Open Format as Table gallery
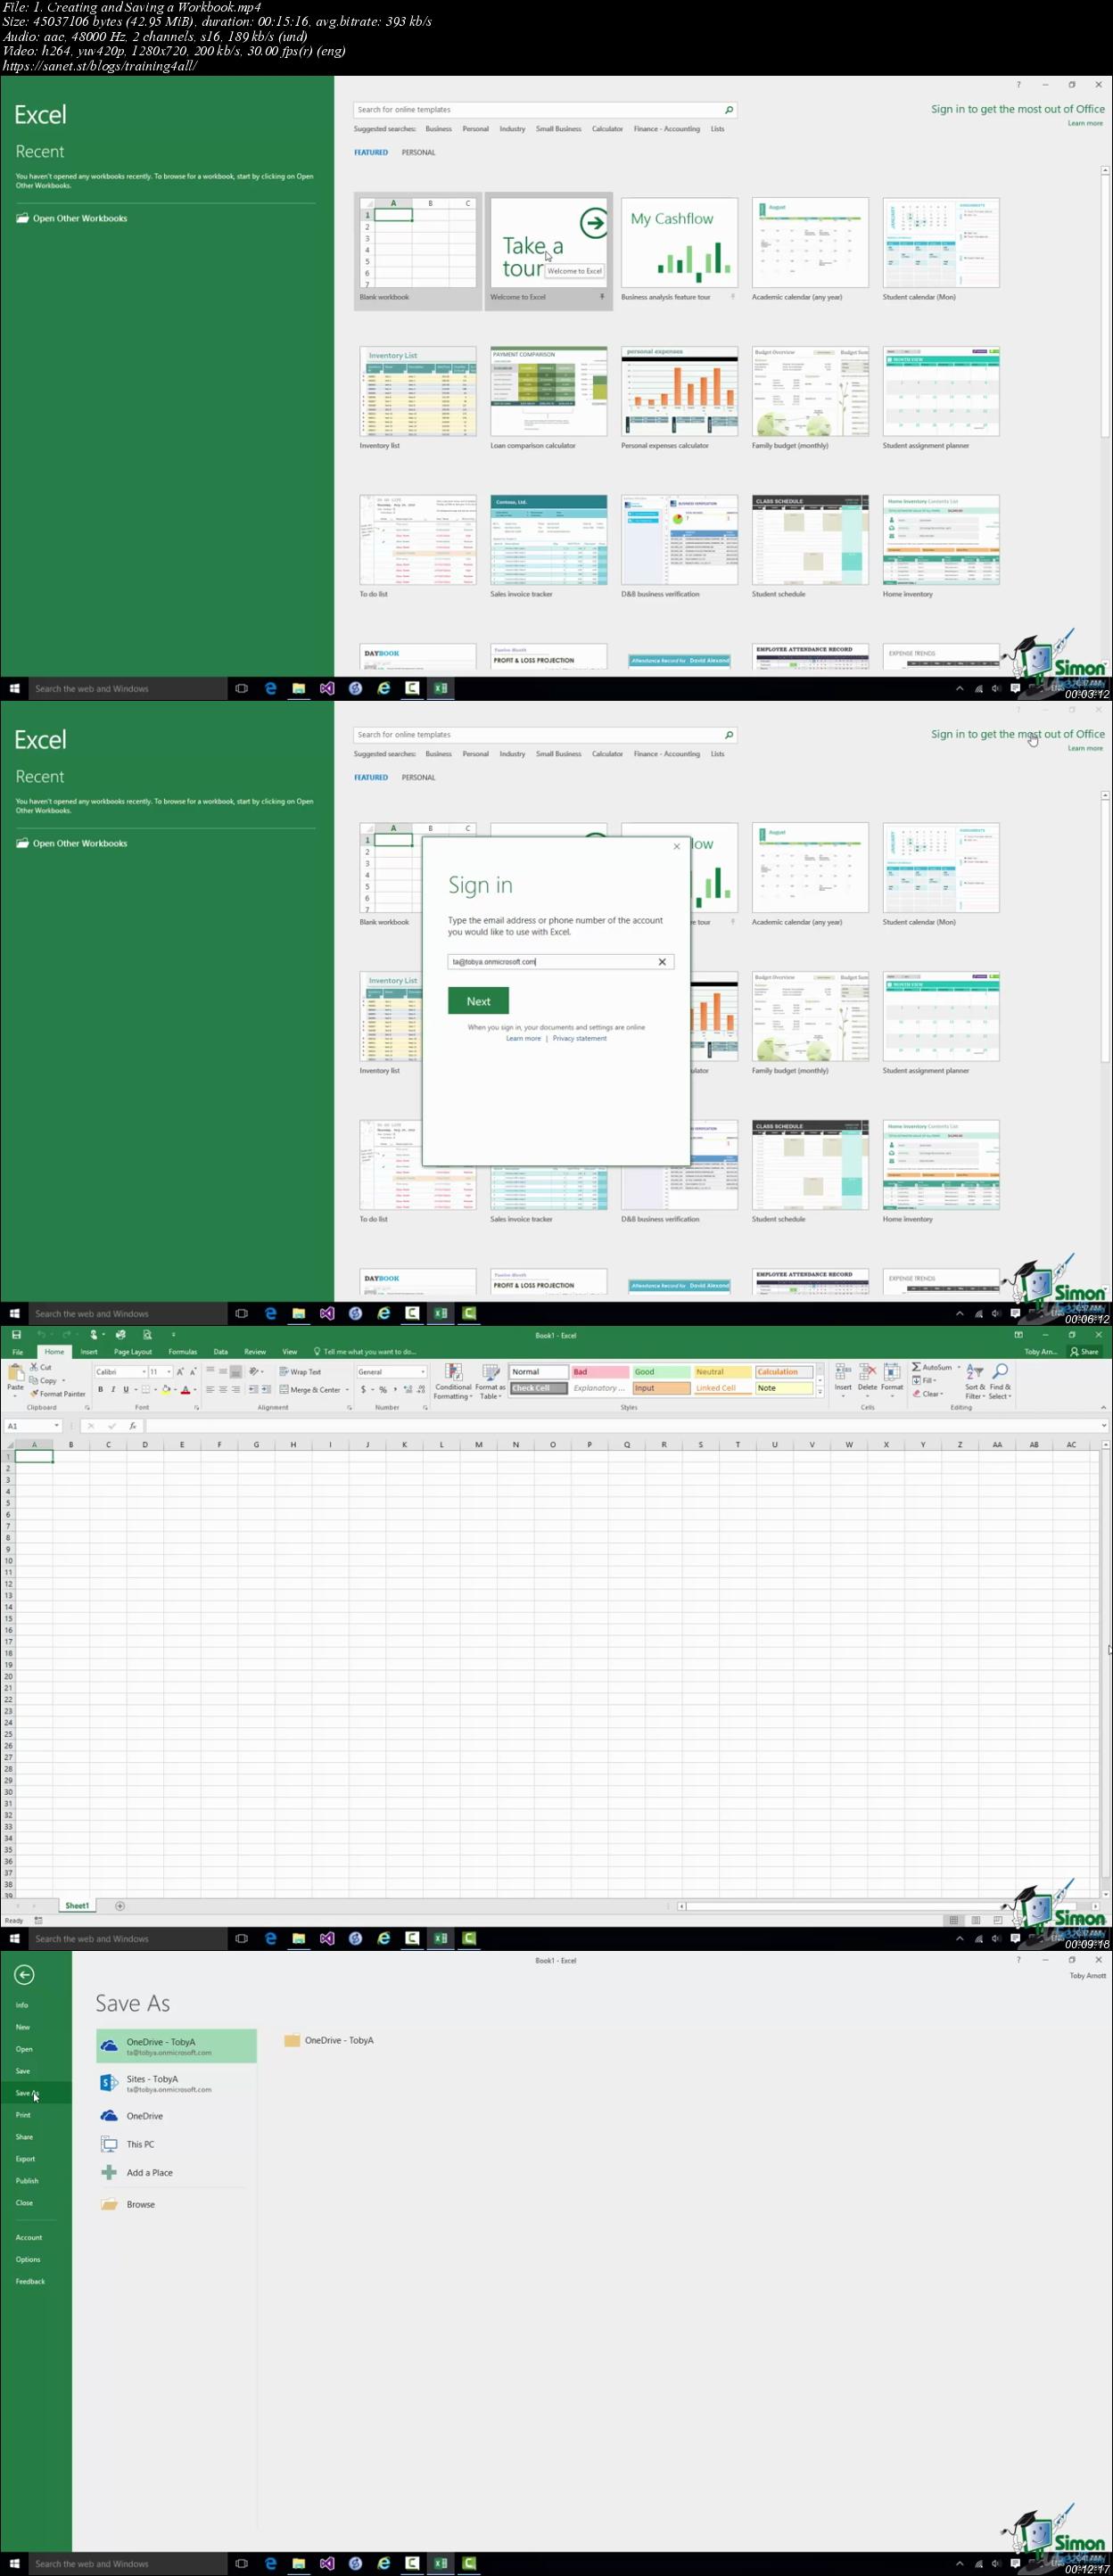 pyautogui.click(x=490, y=1381)
